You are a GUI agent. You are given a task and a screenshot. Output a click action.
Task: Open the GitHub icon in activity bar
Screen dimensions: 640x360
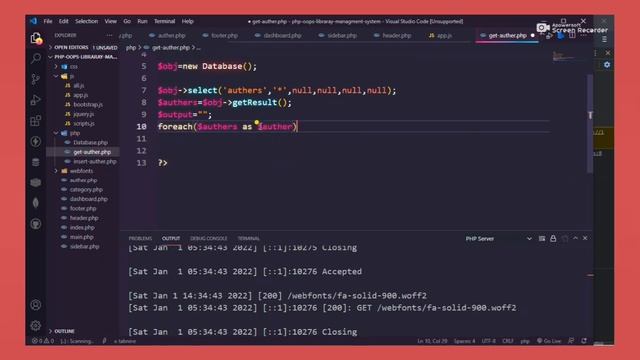coord(36,224)
